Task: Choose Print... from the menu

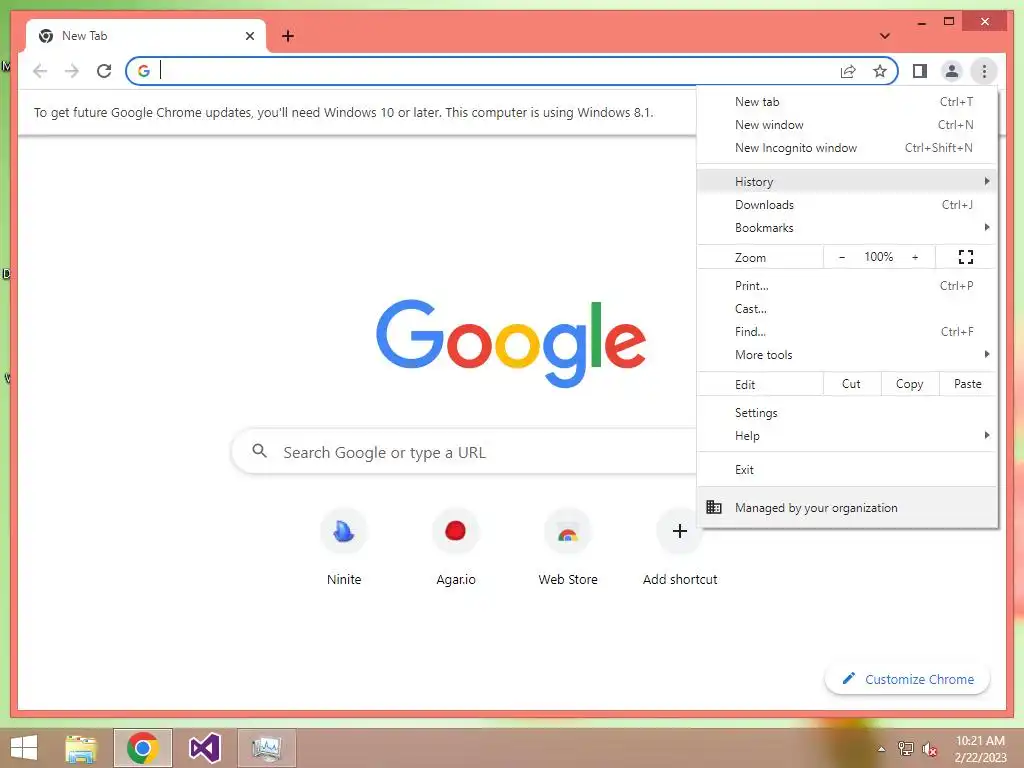Action: [847, 285]
